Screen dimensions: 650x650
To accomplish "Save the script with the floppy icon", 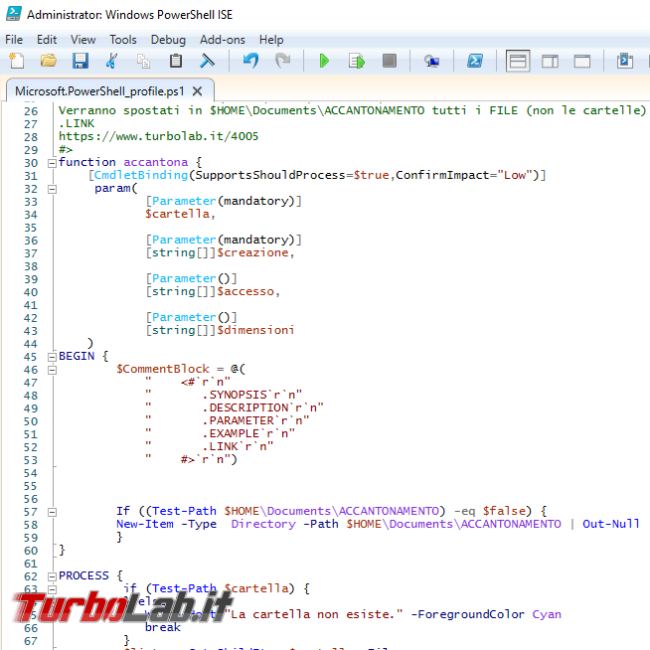I will pyautogui.click(x=80, y=61).
